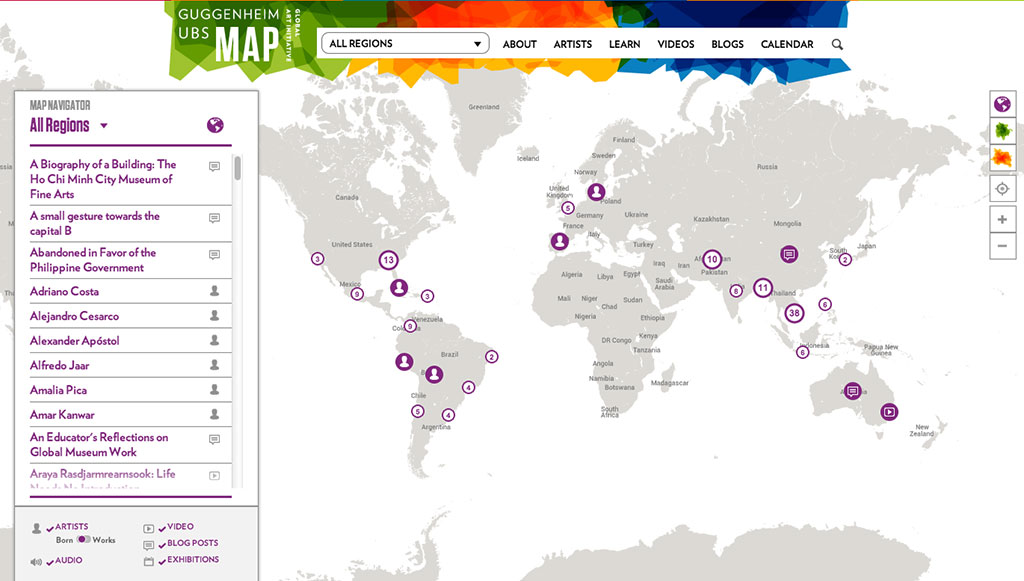1024x581 pixels.
Task: Select the globe view button on the right map toolbar
Action: tap(1002, 104)
